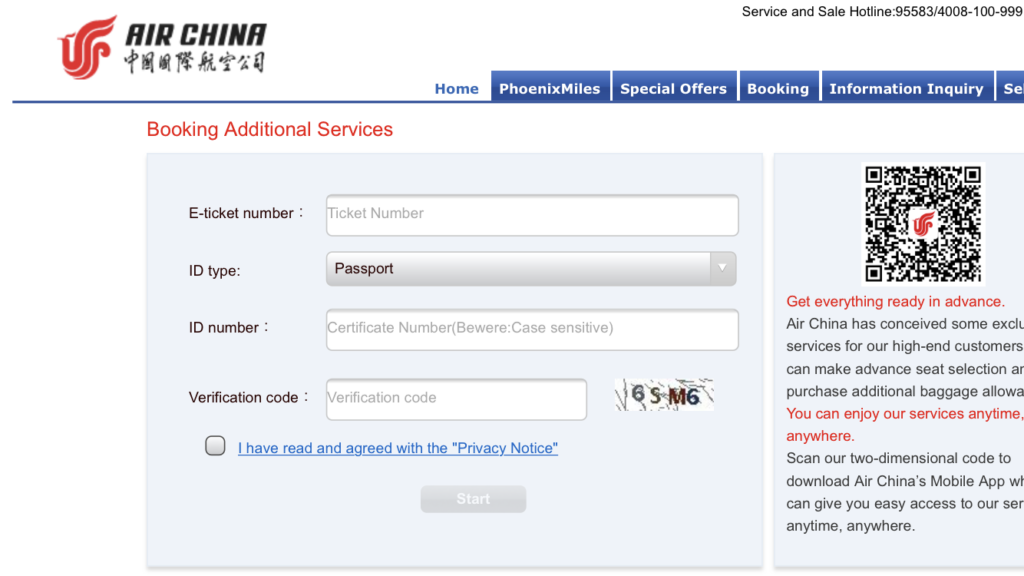The height and width of the screenshot is (576, 1024).
Task: Focus the ID number field
Action: (532, 329)
